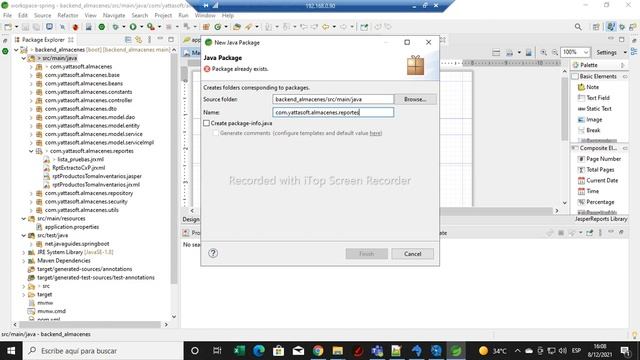Viewport: 640px width, 360px height.
Task: Expand the Maven Dependencies node
Action: pos(24,261)
